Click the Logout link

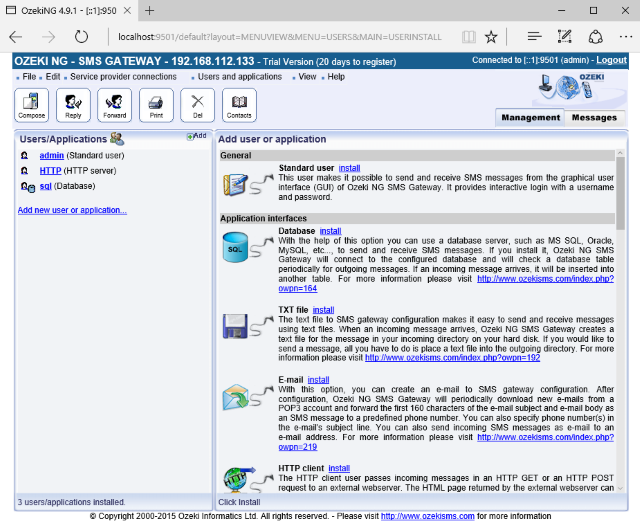[x=611, y=60]
